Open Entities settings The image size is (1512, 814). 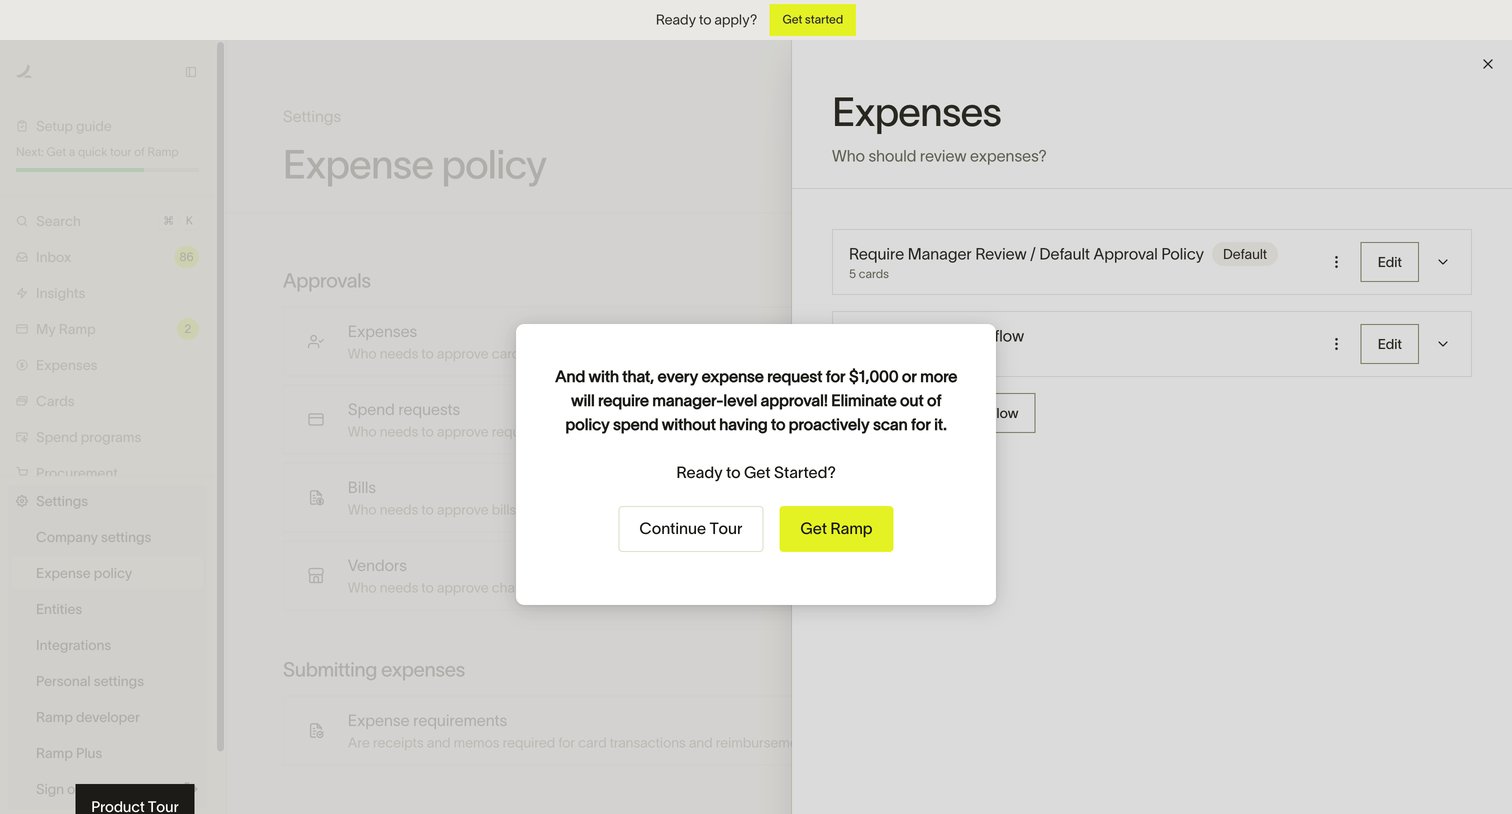coord(59,609)
